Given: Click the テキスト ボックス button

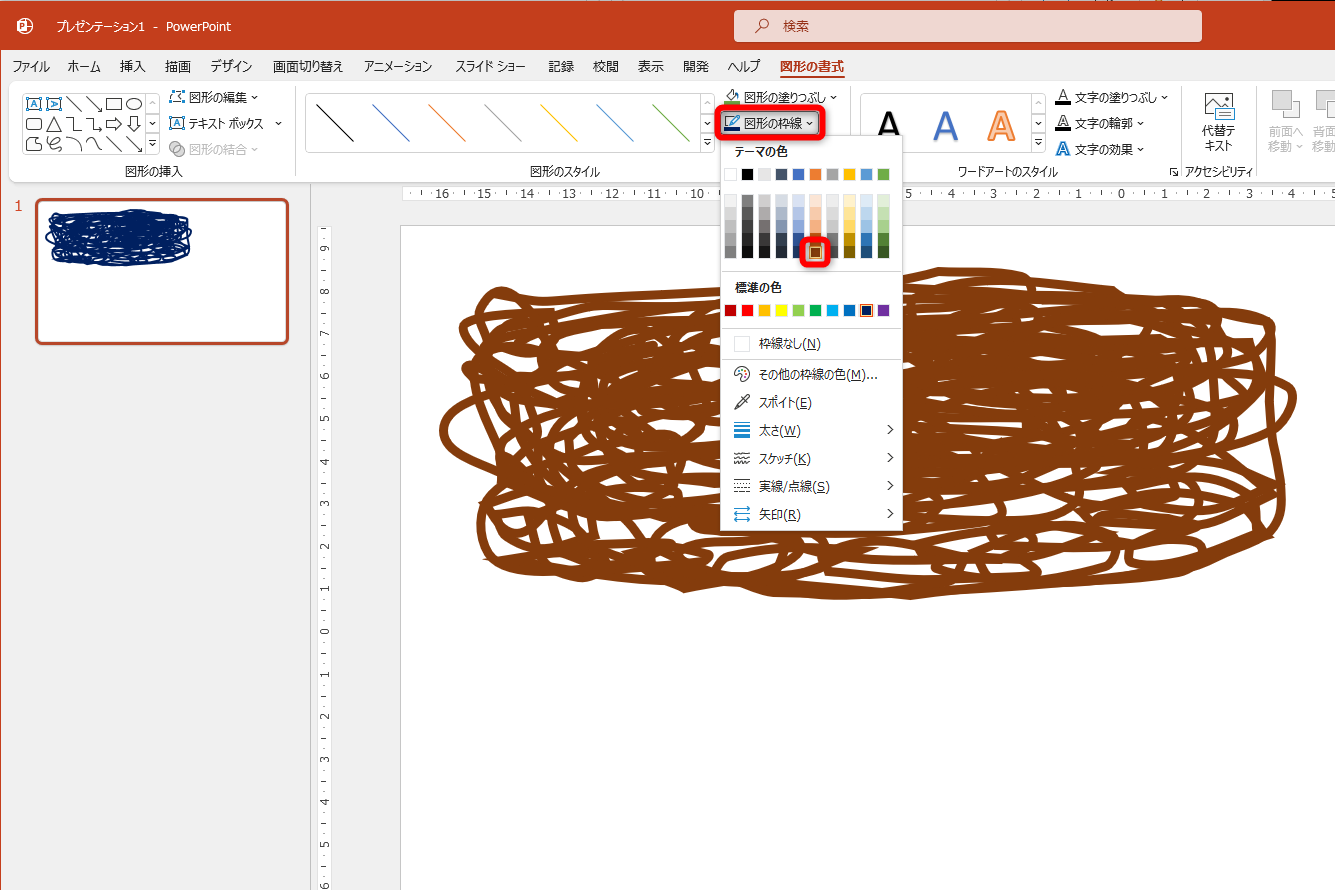Looking at the screenshot, I should point(216,123).
